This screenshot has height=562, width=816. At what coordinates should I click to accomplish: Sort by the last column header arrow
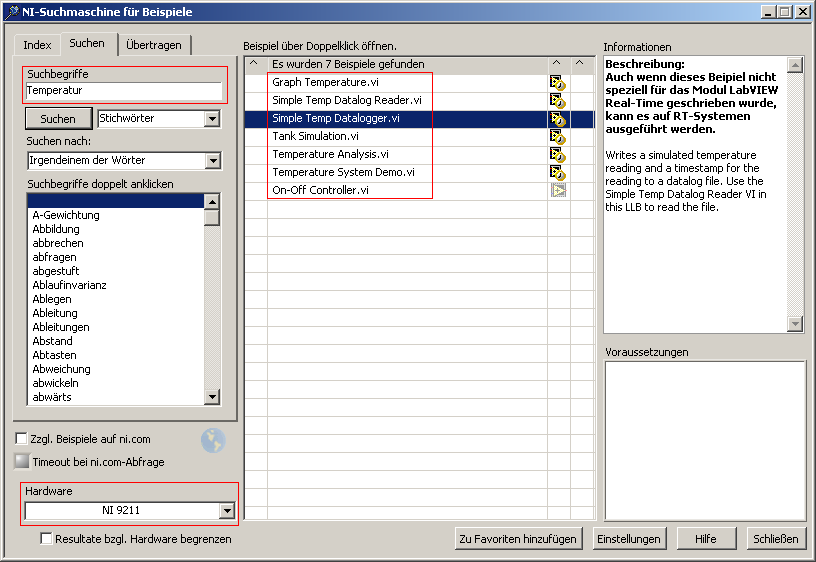click(579, 63)
